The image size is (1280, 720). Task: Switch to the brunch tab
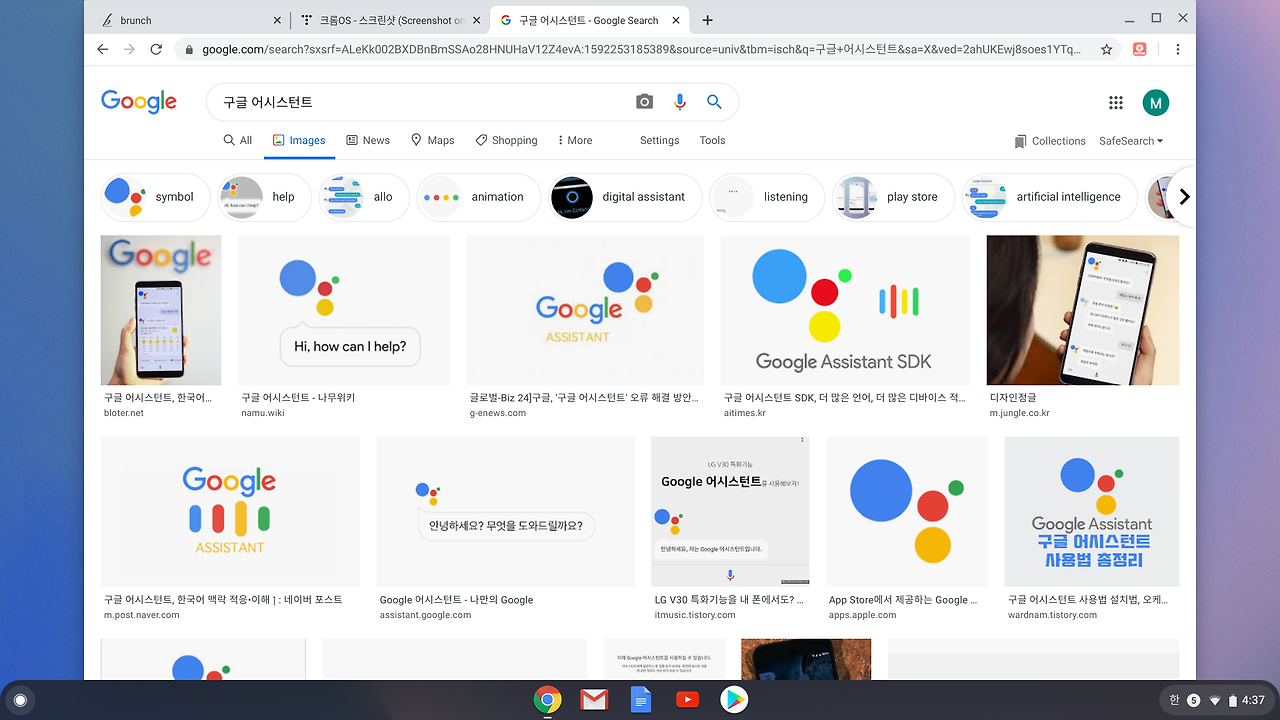[190, 20]
